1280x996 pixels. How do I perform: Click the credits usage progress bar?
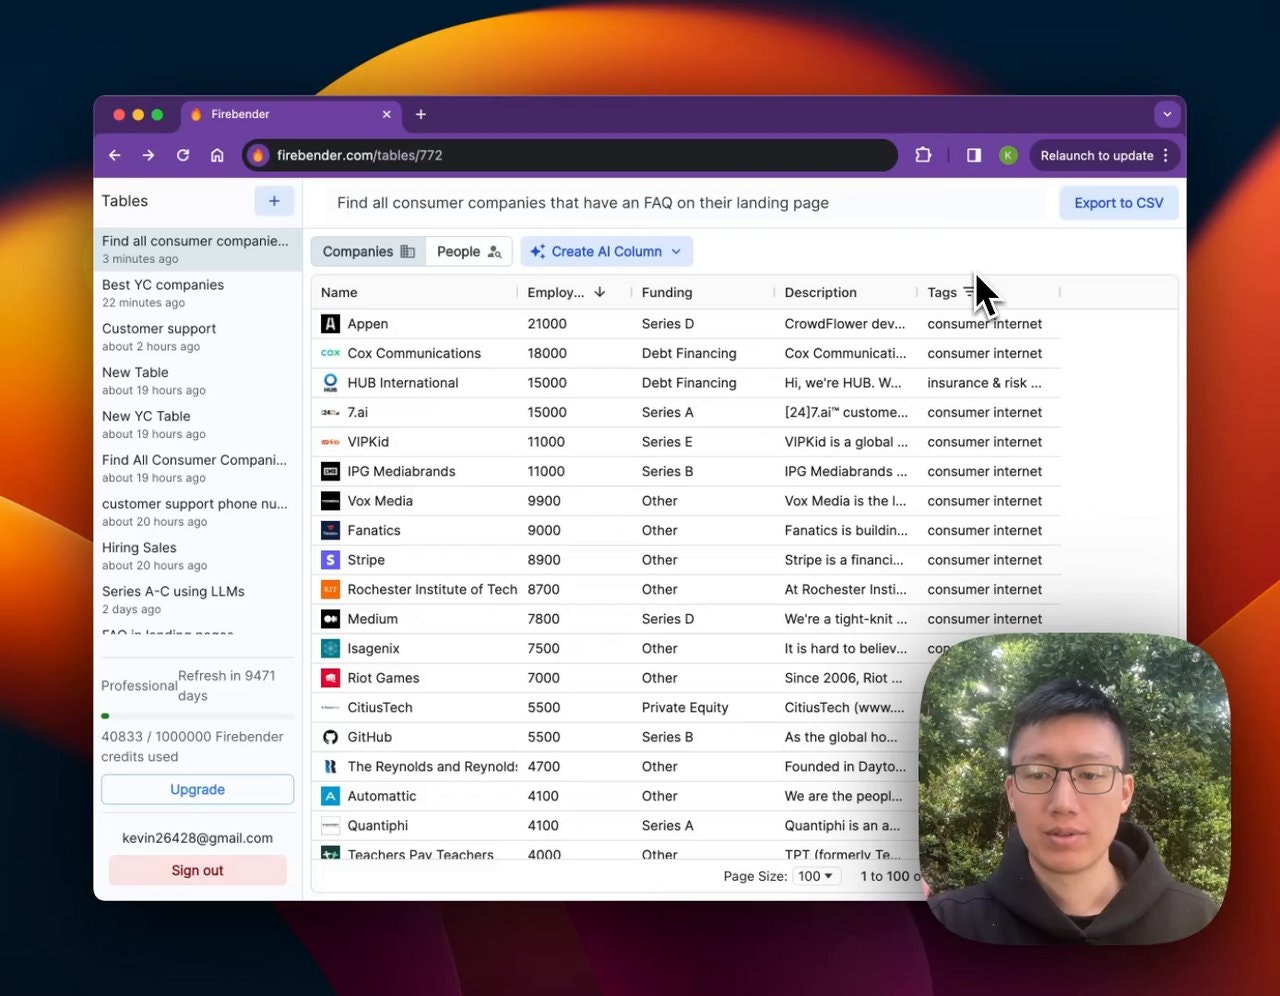197,716
